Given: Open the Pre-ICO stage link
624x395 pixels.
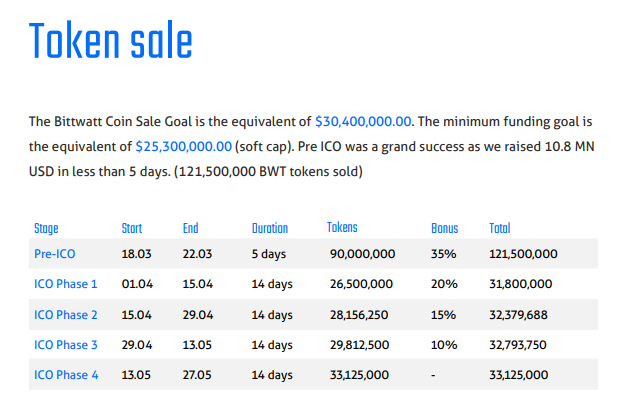Looking at the screenshot, I should [55, 254].
